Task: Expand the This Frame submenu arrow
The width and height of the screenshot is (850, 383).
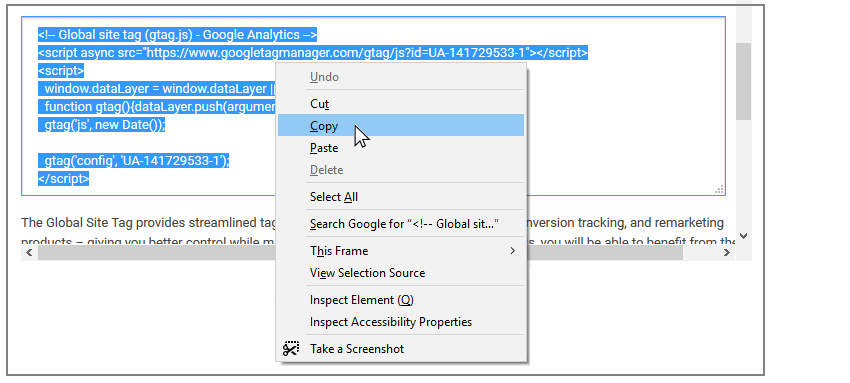Action: point(512,251)
